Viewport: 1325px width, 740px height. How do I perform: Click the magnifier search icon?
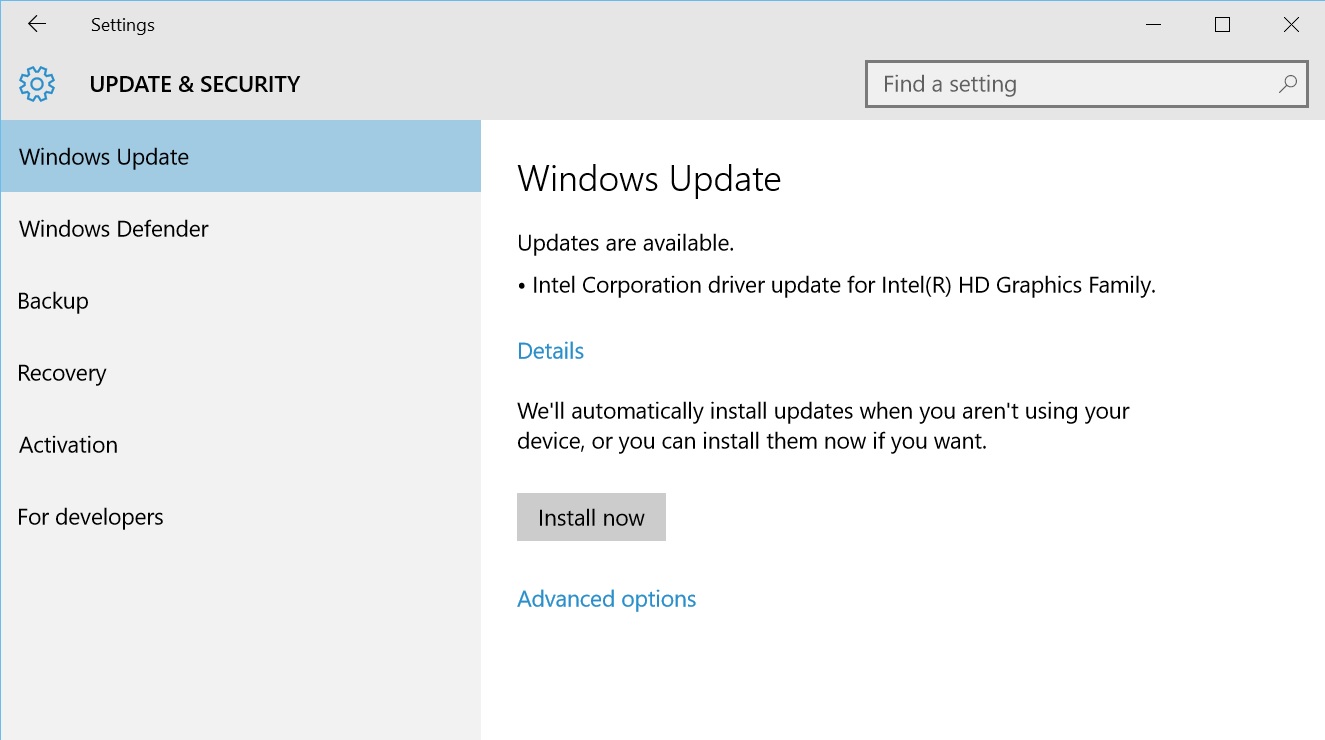[x=1288, y=84]
